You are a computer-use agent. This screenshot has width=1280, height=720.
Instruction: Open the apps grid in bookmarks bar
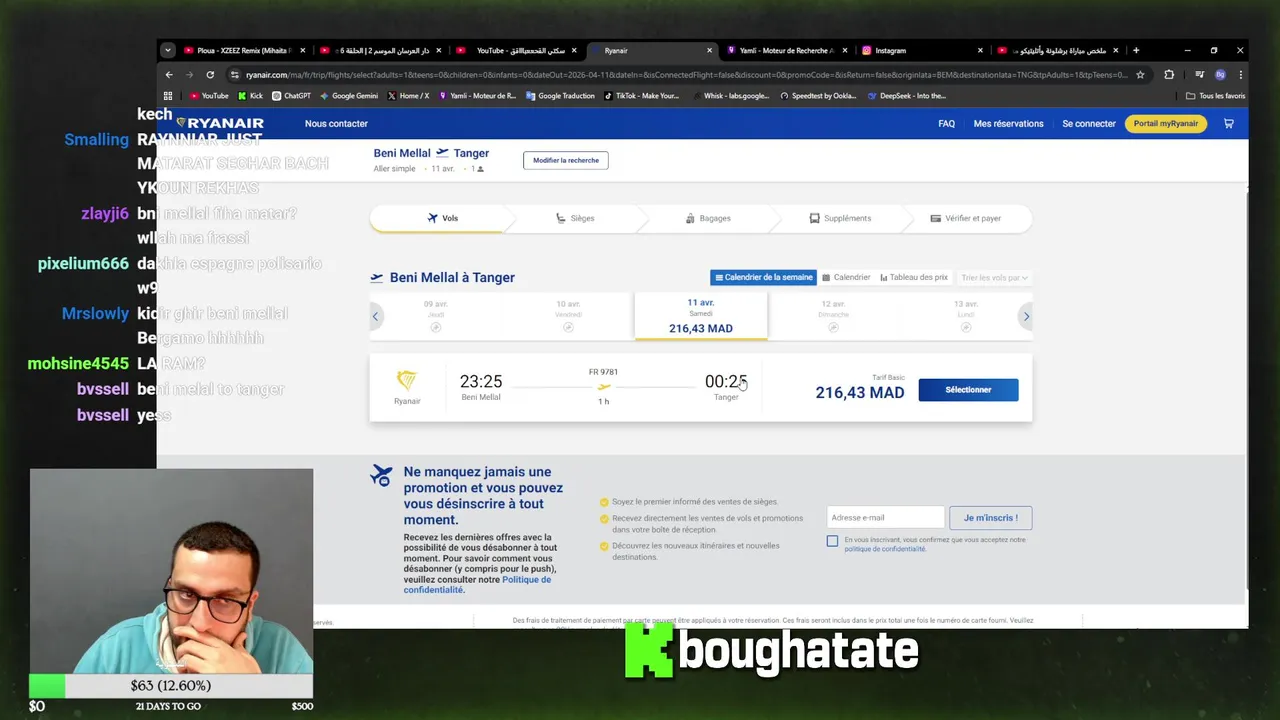(x=168, y=96)
